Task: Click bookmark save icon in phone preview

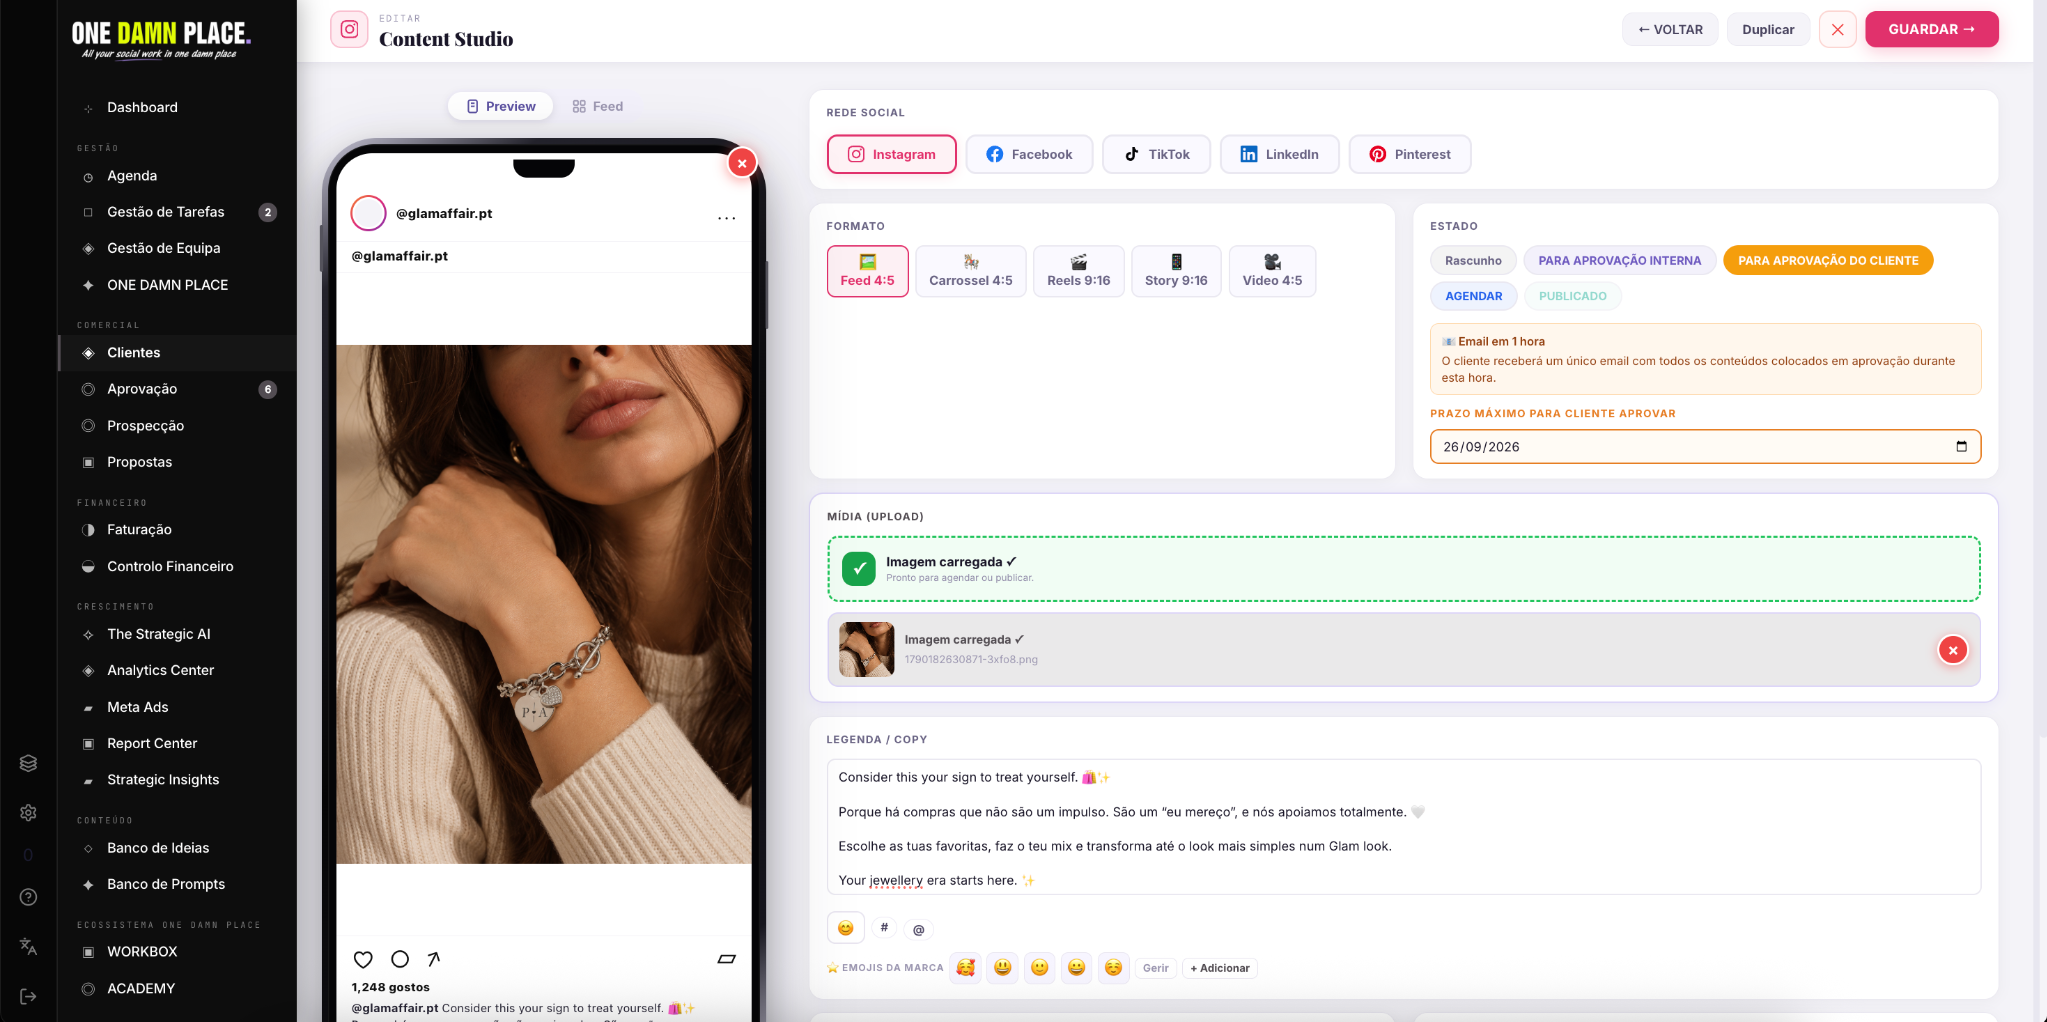Action: click(727, 959)
